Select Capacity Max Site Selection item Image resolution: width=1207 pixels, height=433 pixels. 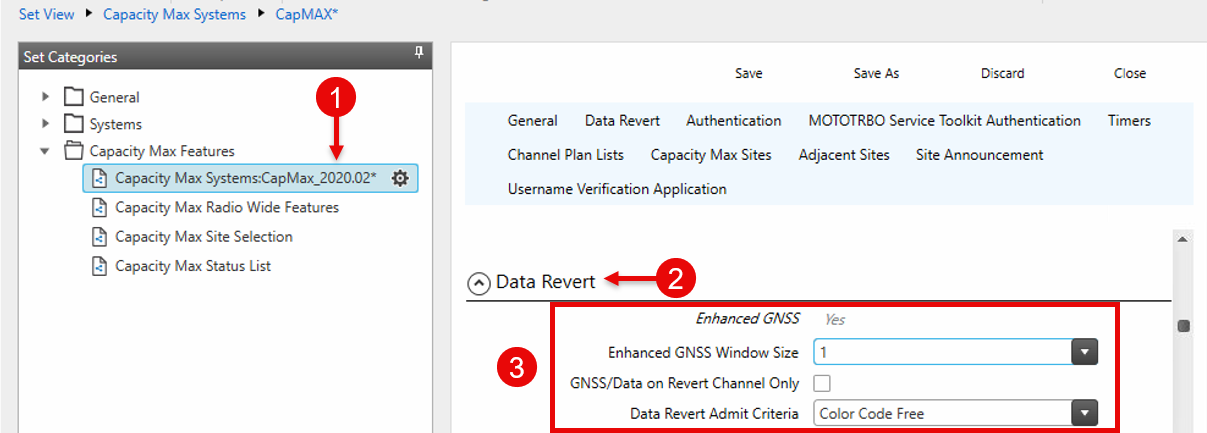click(204, 237)
